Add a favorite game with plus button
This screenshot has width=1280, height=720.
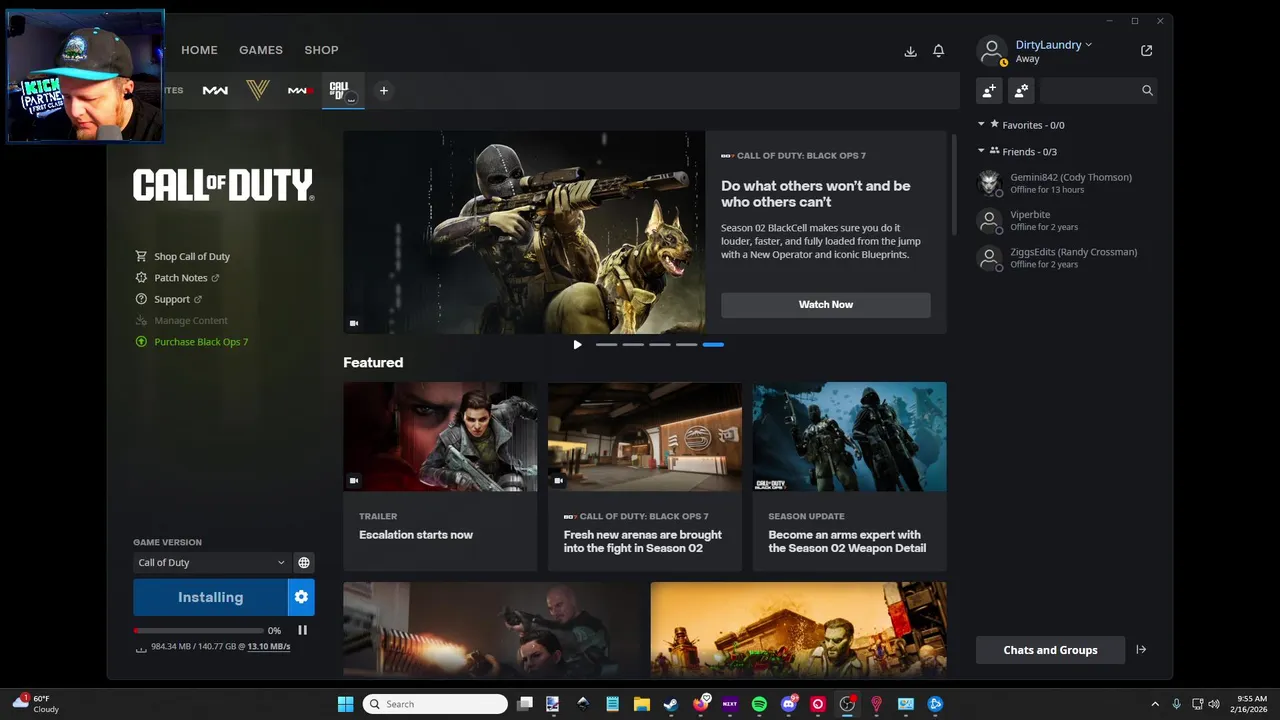[x=383, y=90]
